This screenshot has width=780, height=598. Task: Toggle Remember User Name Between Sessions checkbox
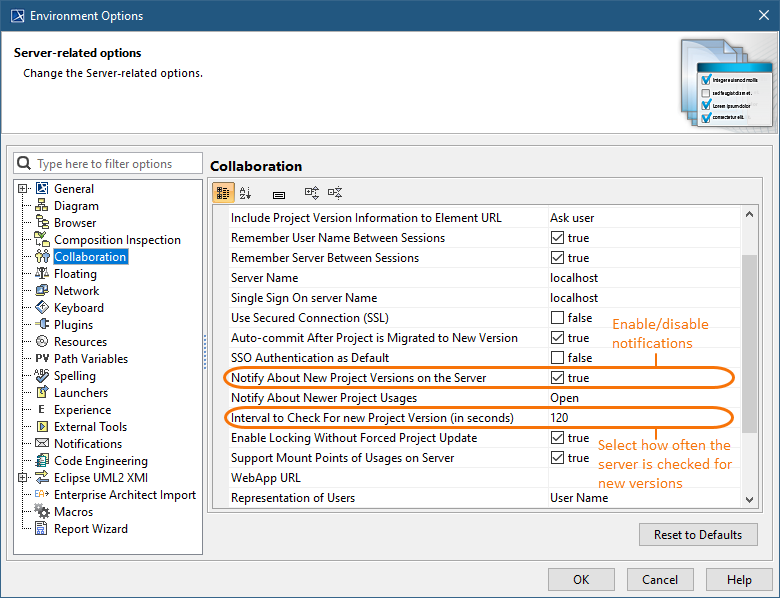[558, 238]
